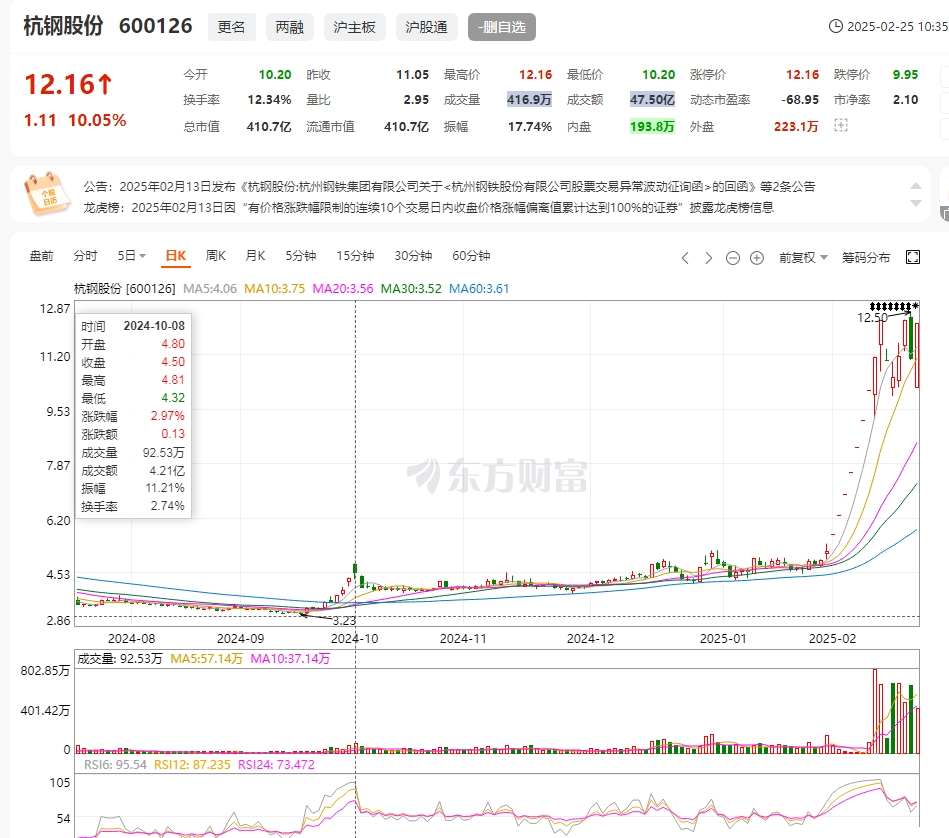
Task: Click the volume MA5:57.14万 label
Action: coord(206,658)
